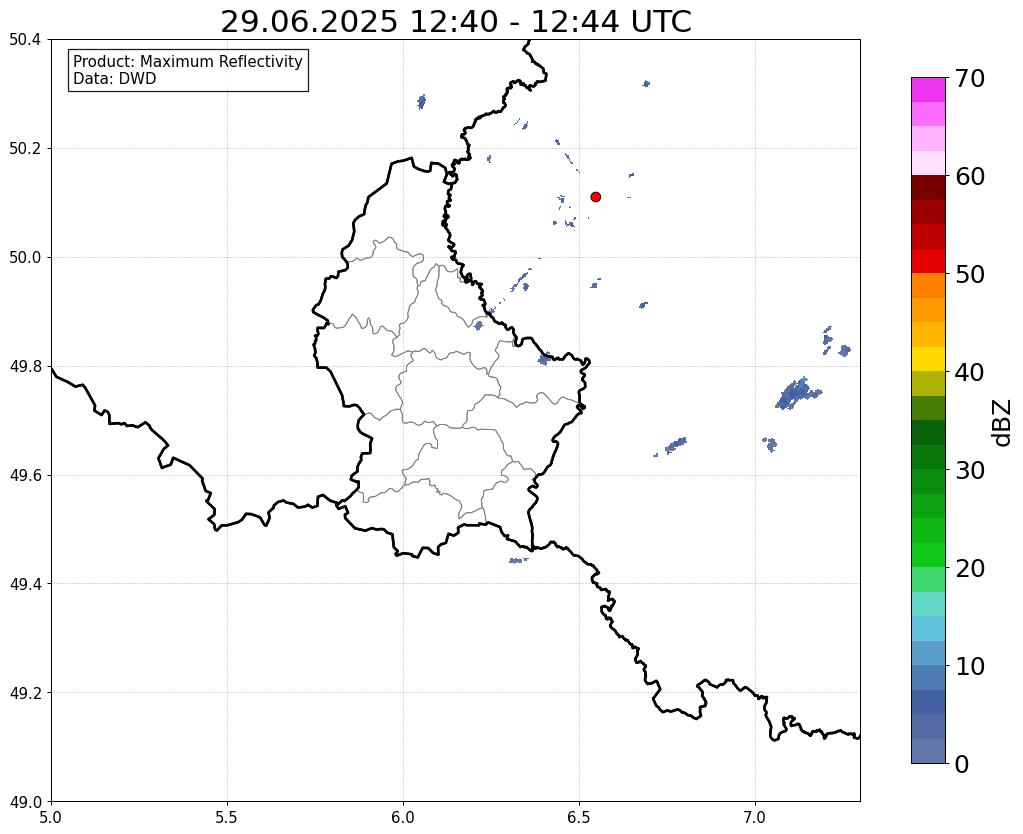
Task: Click the colorbar tick label "10"
Action: pos(970,666)
